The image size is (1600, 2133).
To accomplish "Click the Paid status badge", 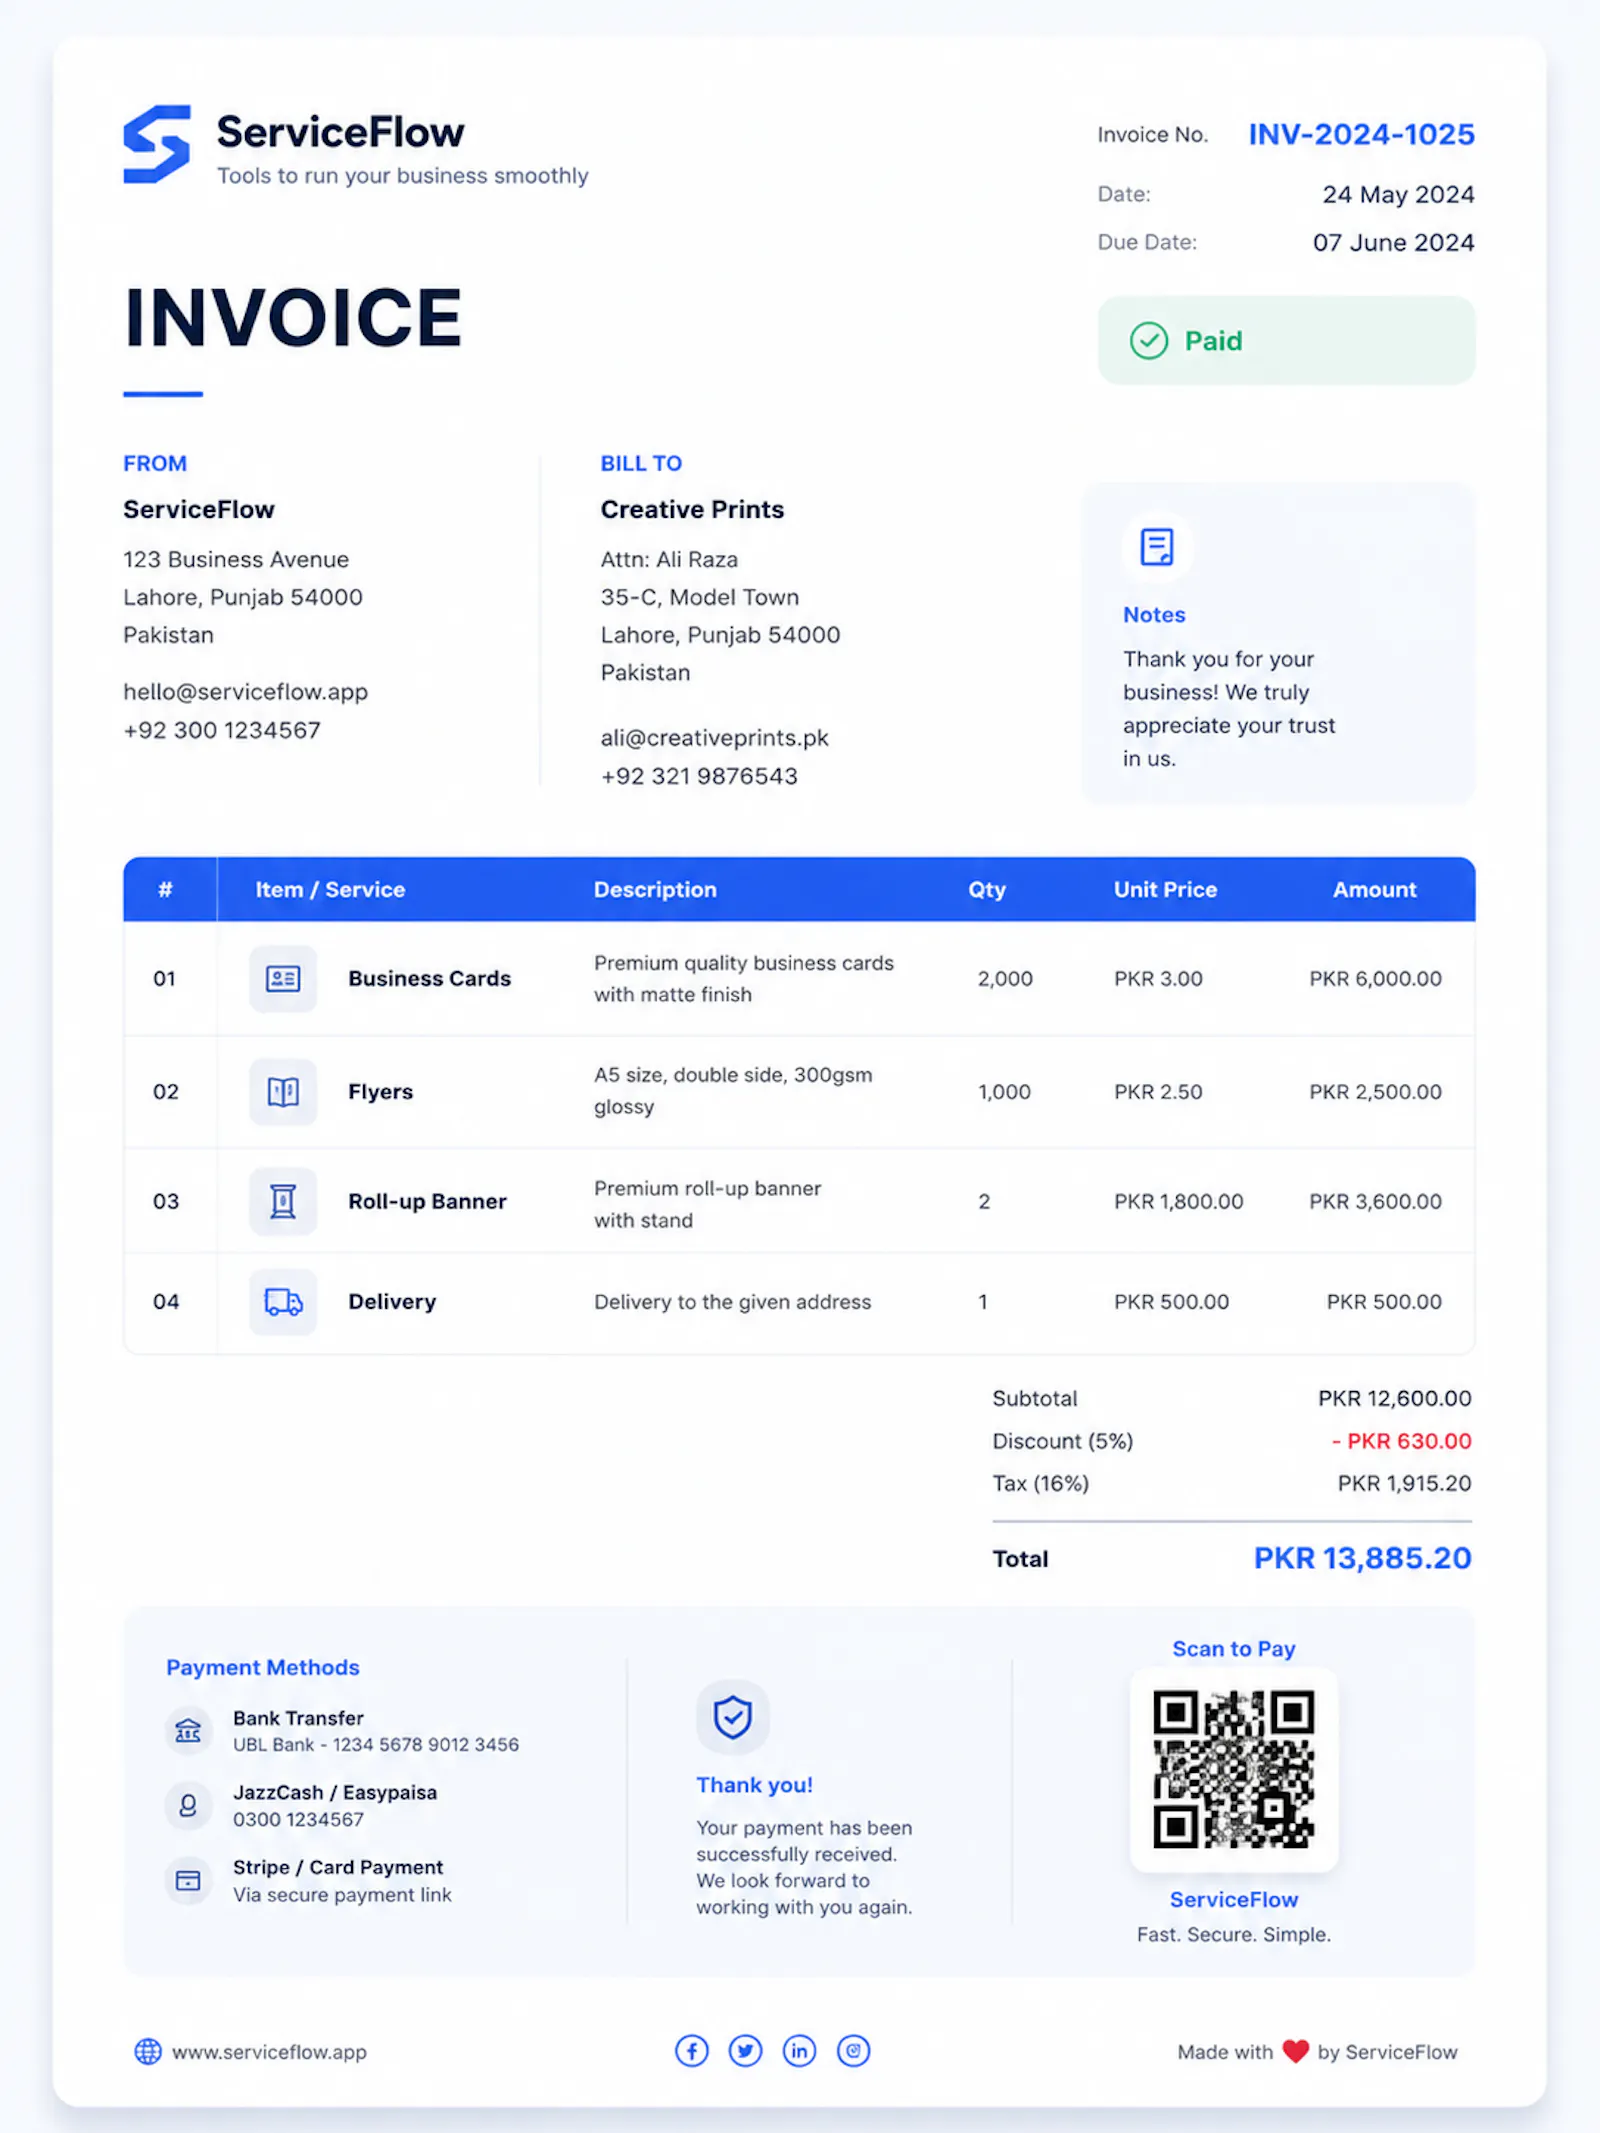I will point(1286,341).
